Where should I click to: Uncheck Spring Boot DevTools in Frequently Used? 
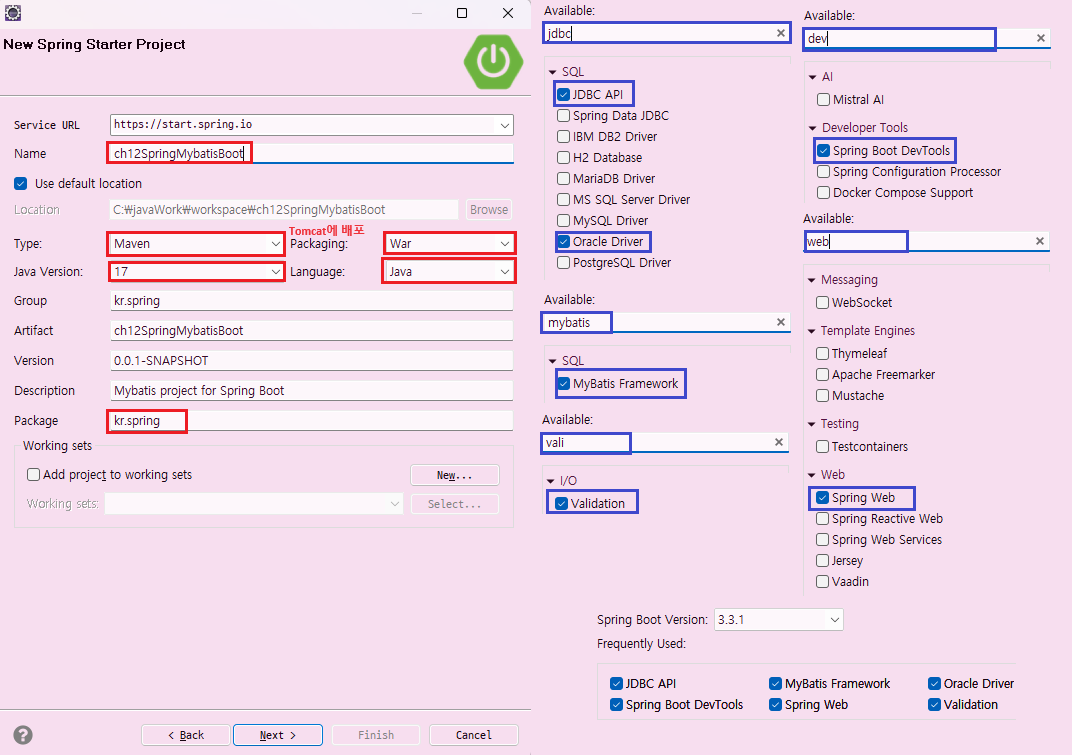(616, 704)
